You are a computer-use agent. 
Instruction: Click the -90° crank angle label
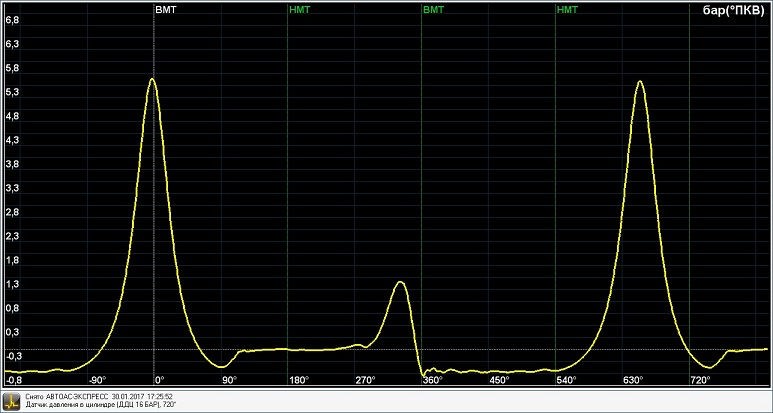point(97,380)
